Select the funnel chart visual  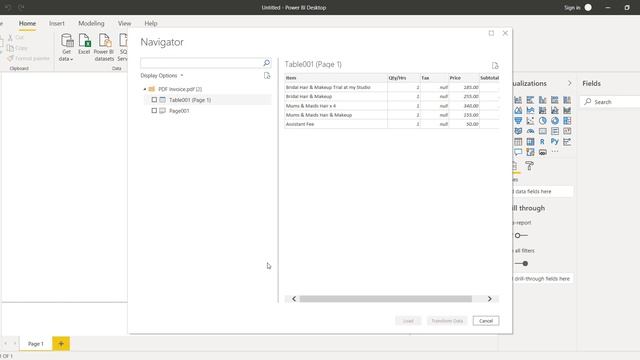coord(518,121)
